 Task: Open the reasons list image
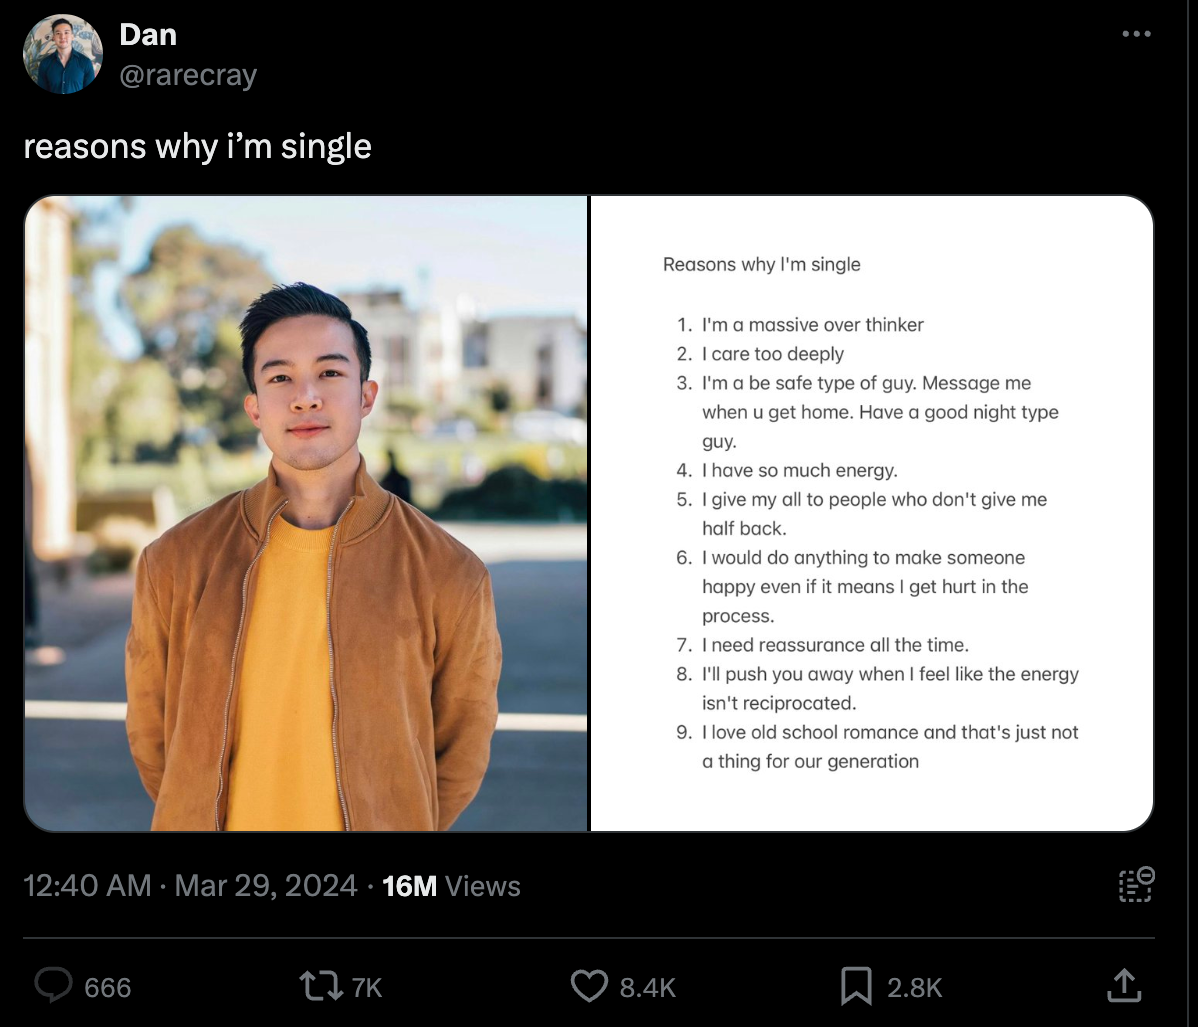[x=872, y=513]
